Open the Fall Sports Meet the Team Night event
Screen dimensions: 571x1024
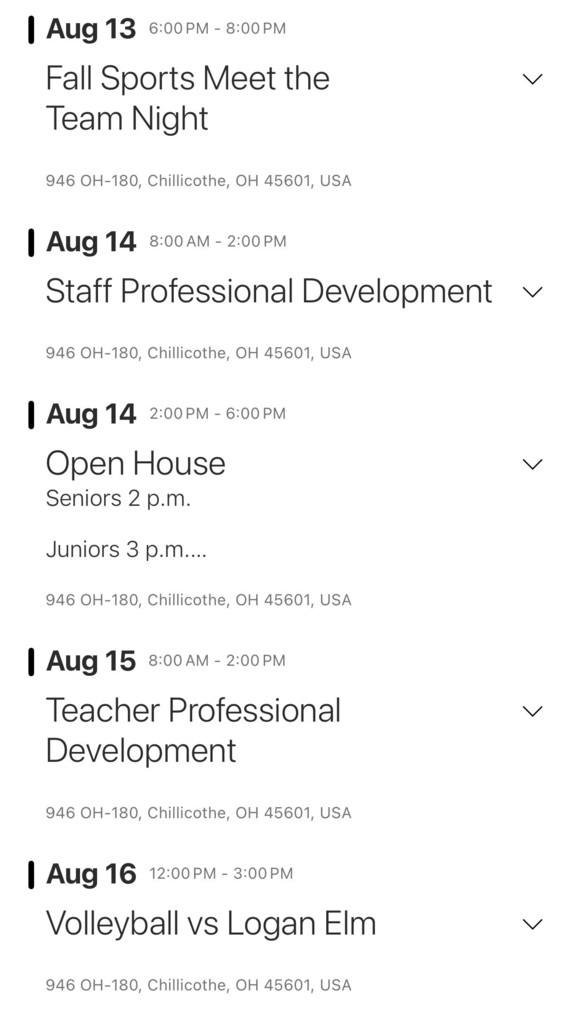click(x=188, y=99)
